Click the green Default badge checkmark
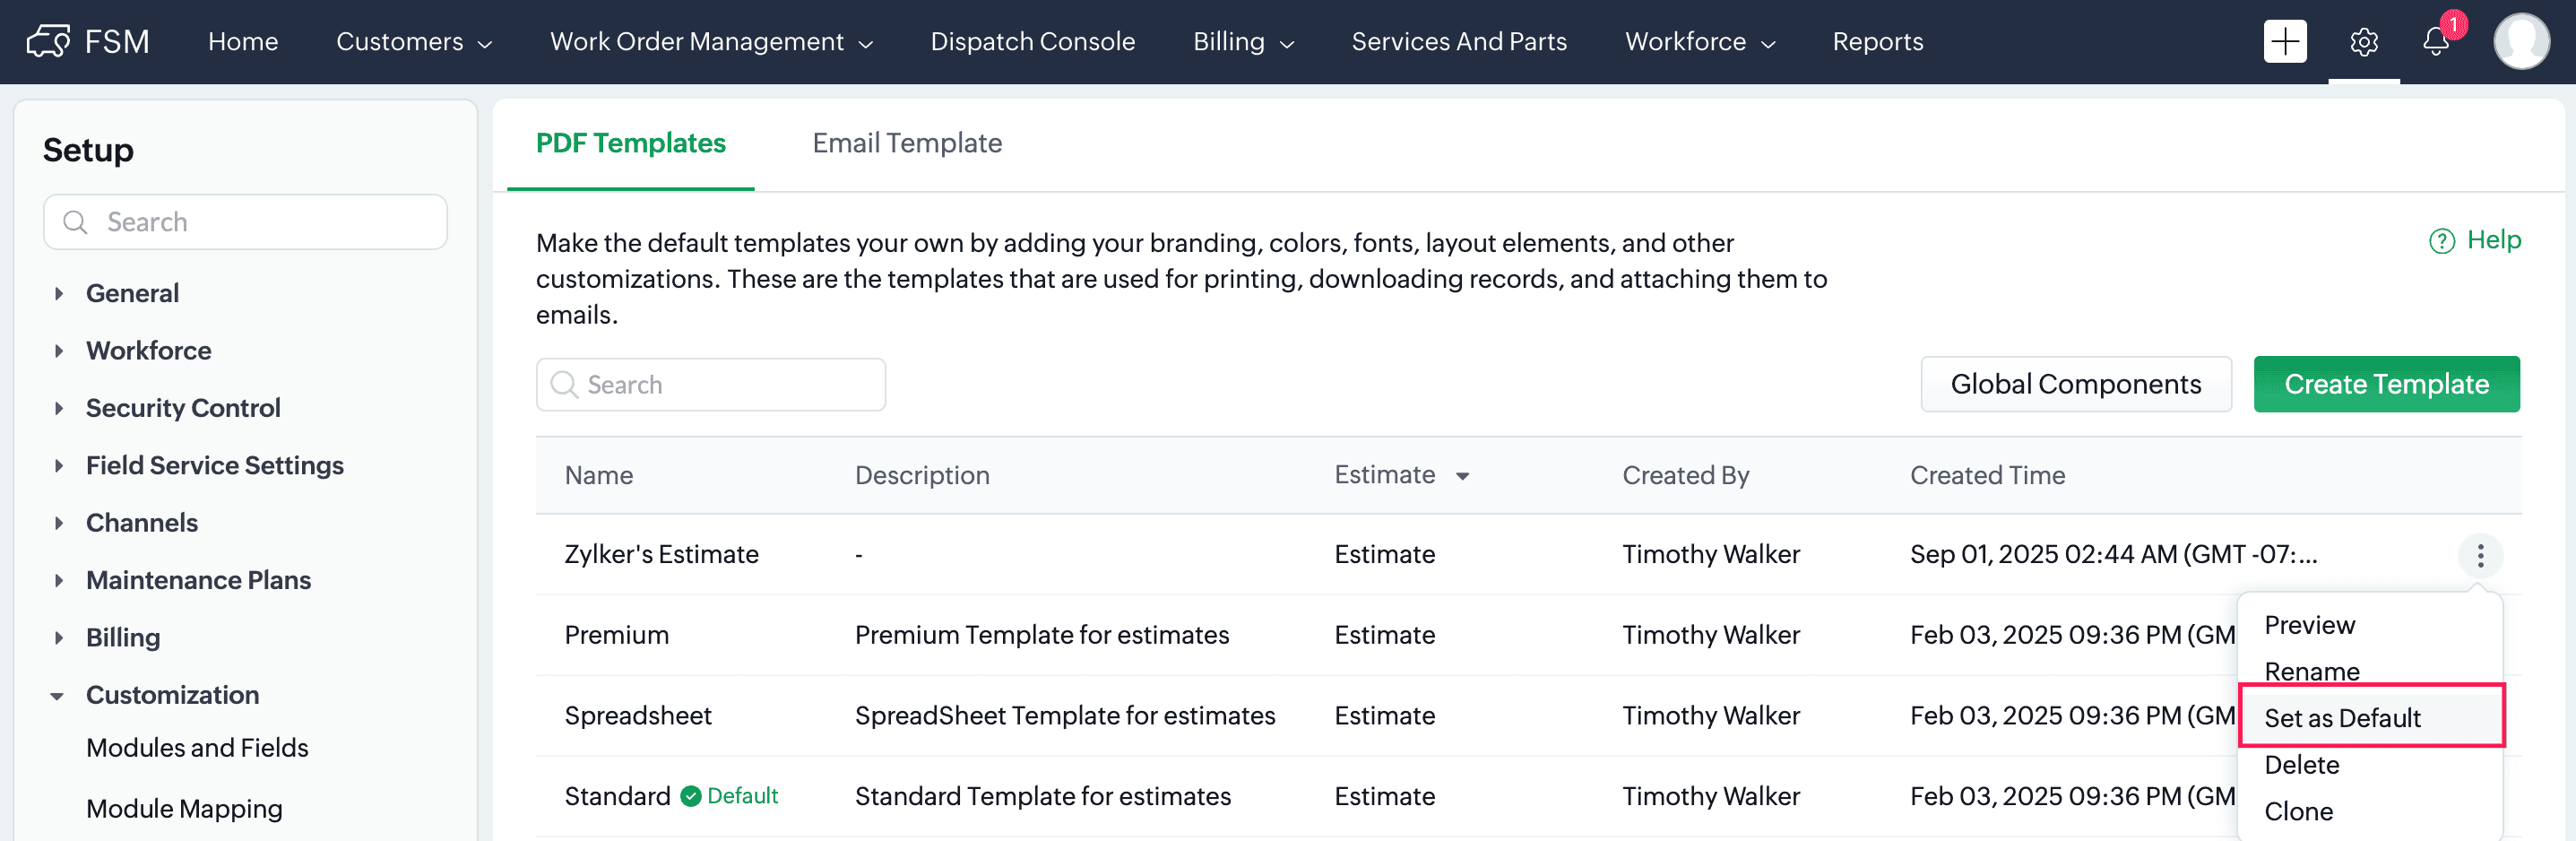The image size is (2576, 841). pyautogui.click(x=690, y=796)
